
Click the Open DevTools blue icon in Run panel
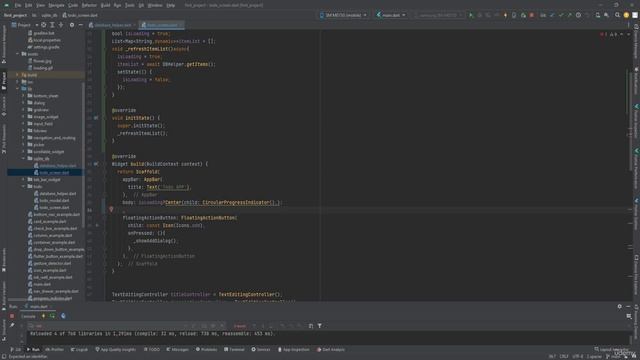point(63,316)
